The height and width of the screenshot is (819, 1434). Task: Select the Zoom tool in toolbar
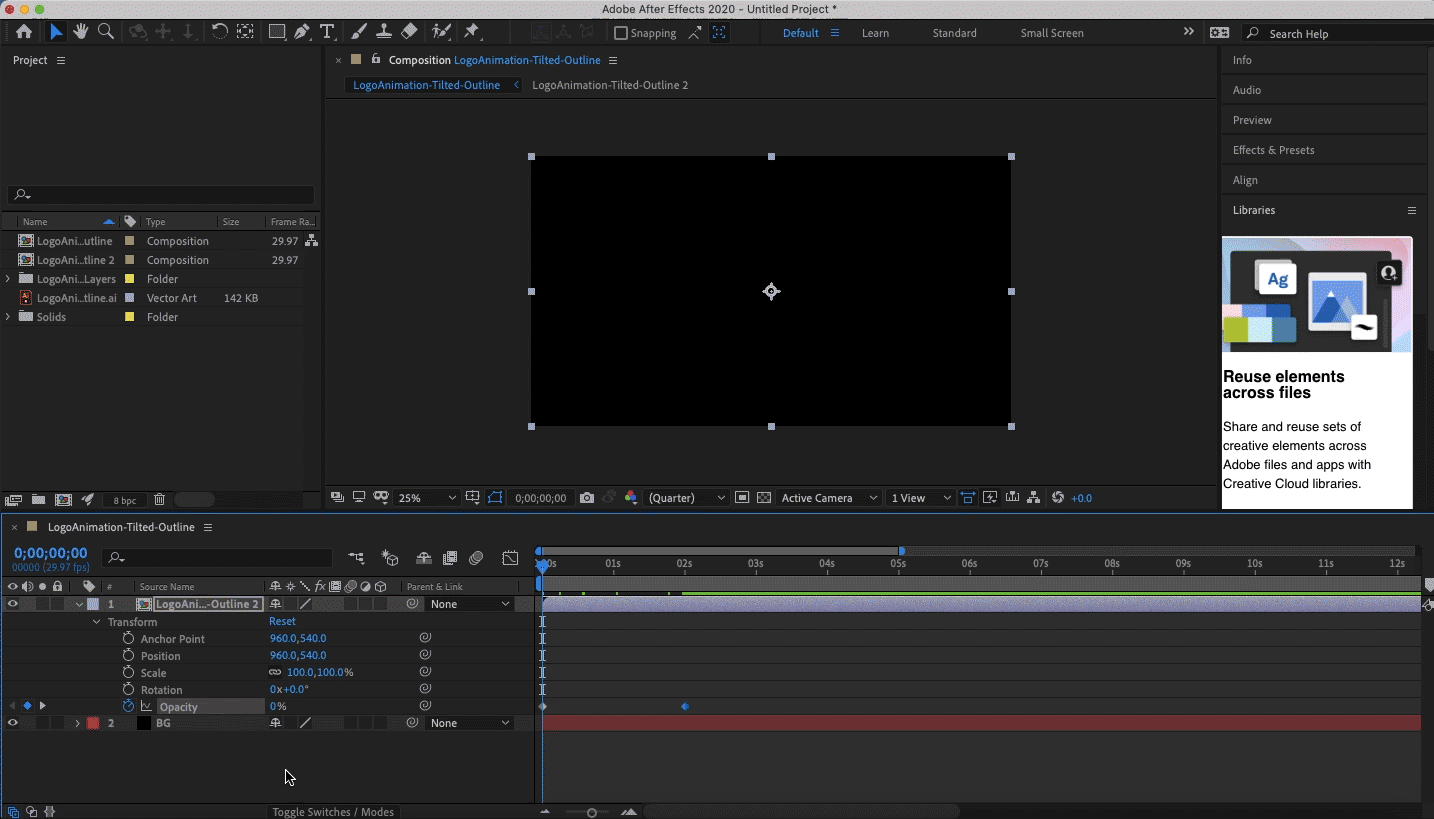tap(105, 32)
